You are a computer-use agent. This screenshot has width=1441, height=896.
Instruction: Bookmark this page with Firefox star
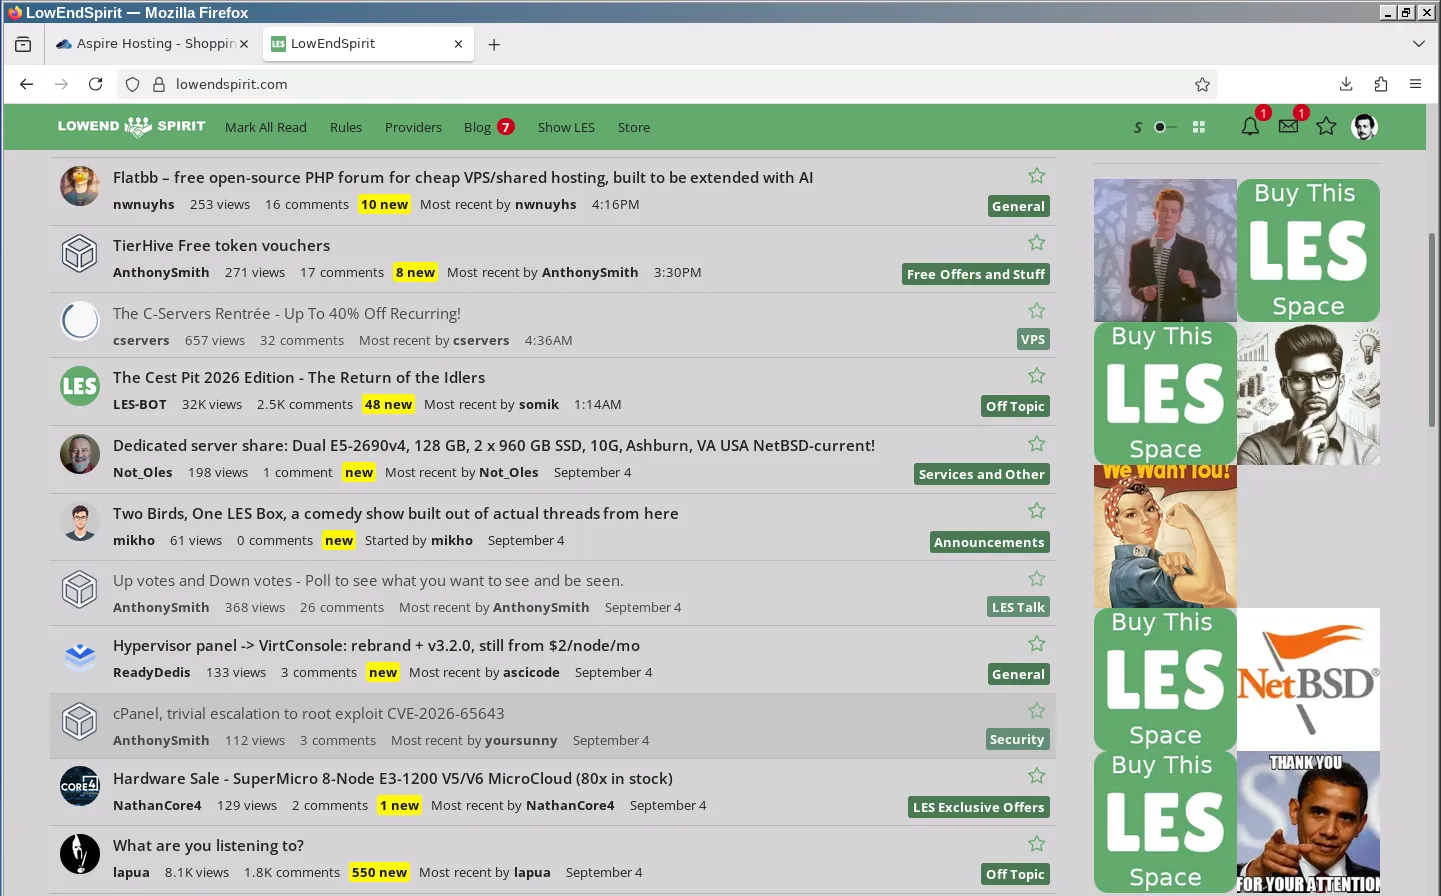click(1202, 84)
